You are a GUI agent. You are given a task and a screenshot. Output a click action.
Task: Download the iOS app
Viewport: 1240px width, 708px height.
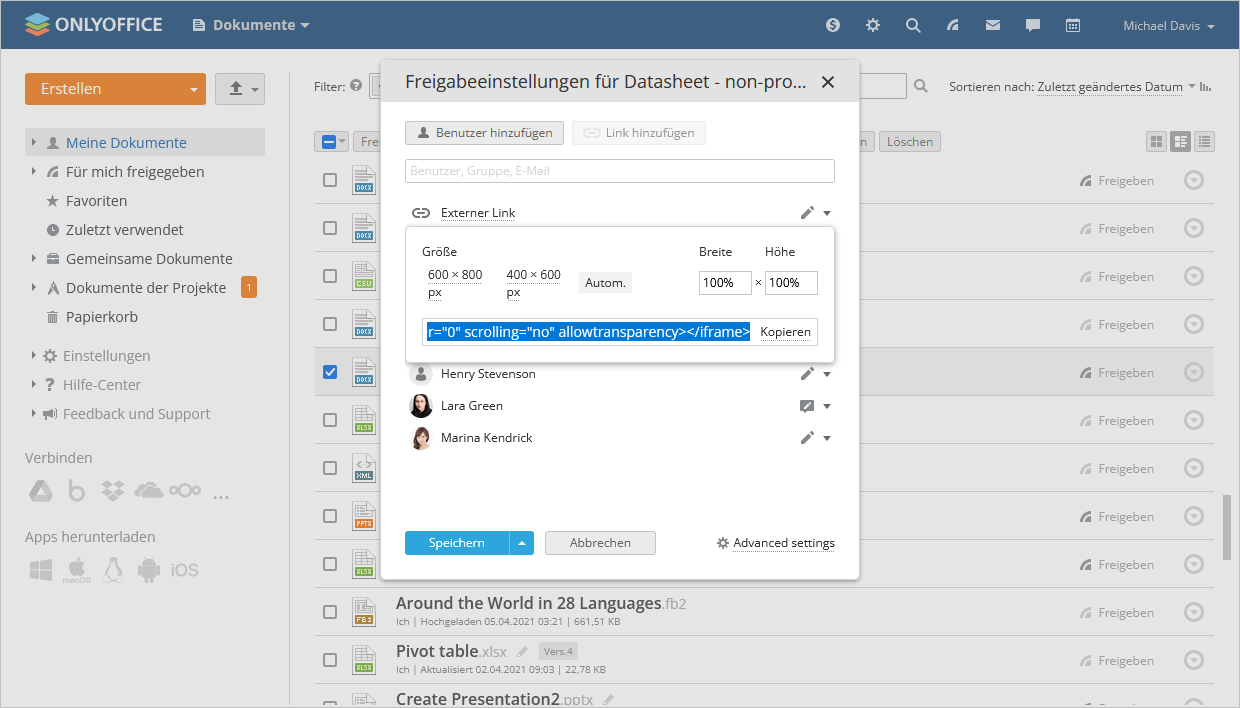coord(185,570)
